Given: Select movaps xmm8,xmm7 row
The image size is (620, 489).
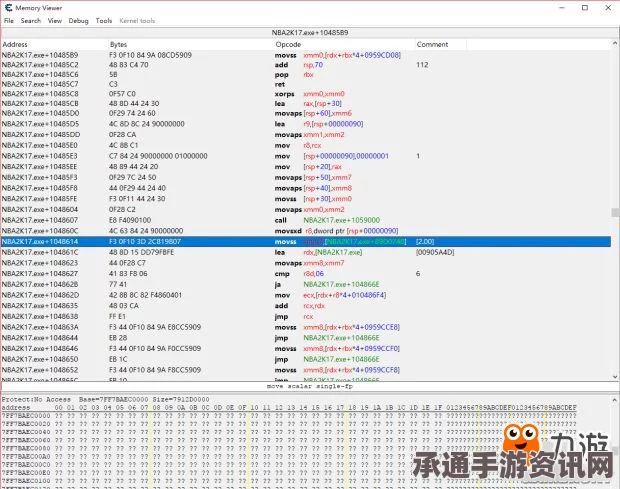Looking at the screenshot, I should click(x=306, y=263).
